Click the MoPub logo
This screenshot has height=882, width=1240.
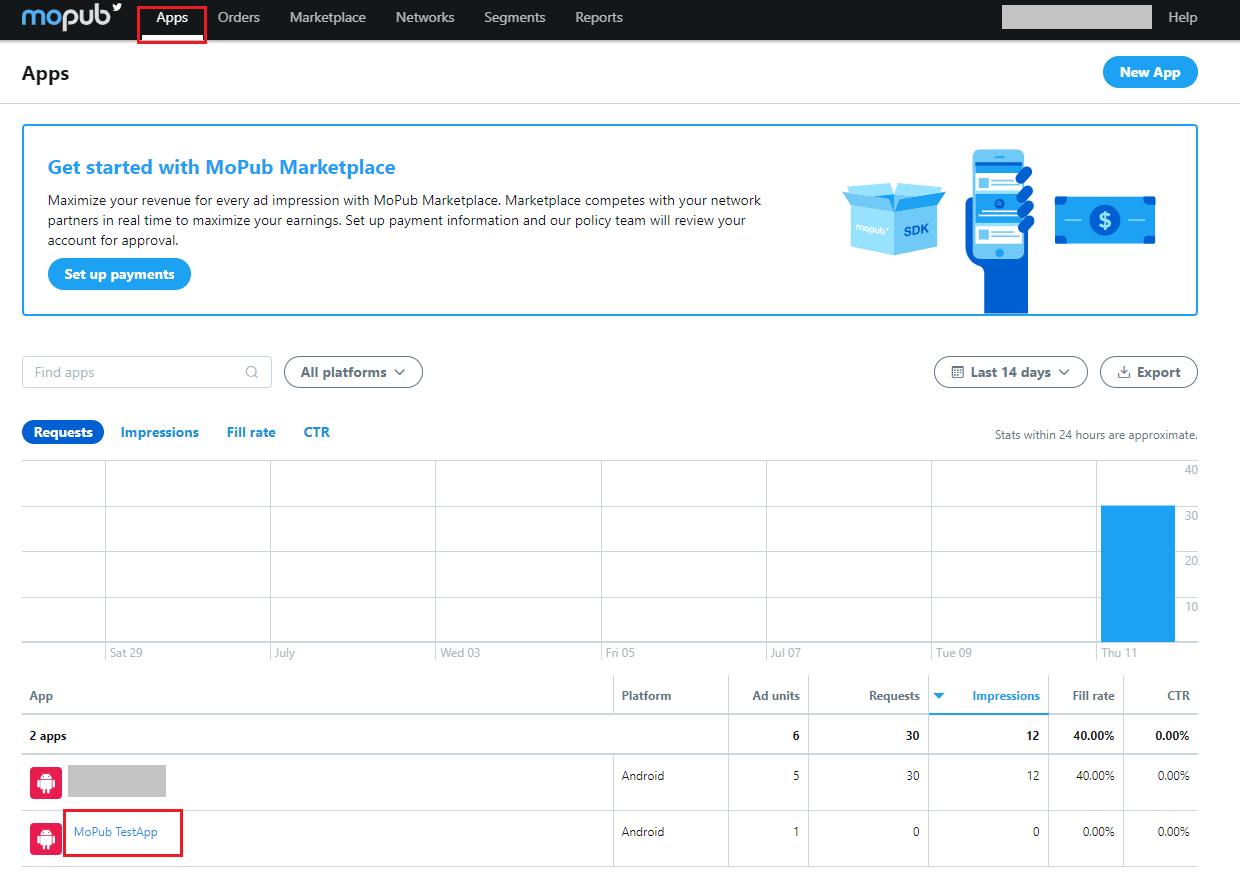click(71, 17)
